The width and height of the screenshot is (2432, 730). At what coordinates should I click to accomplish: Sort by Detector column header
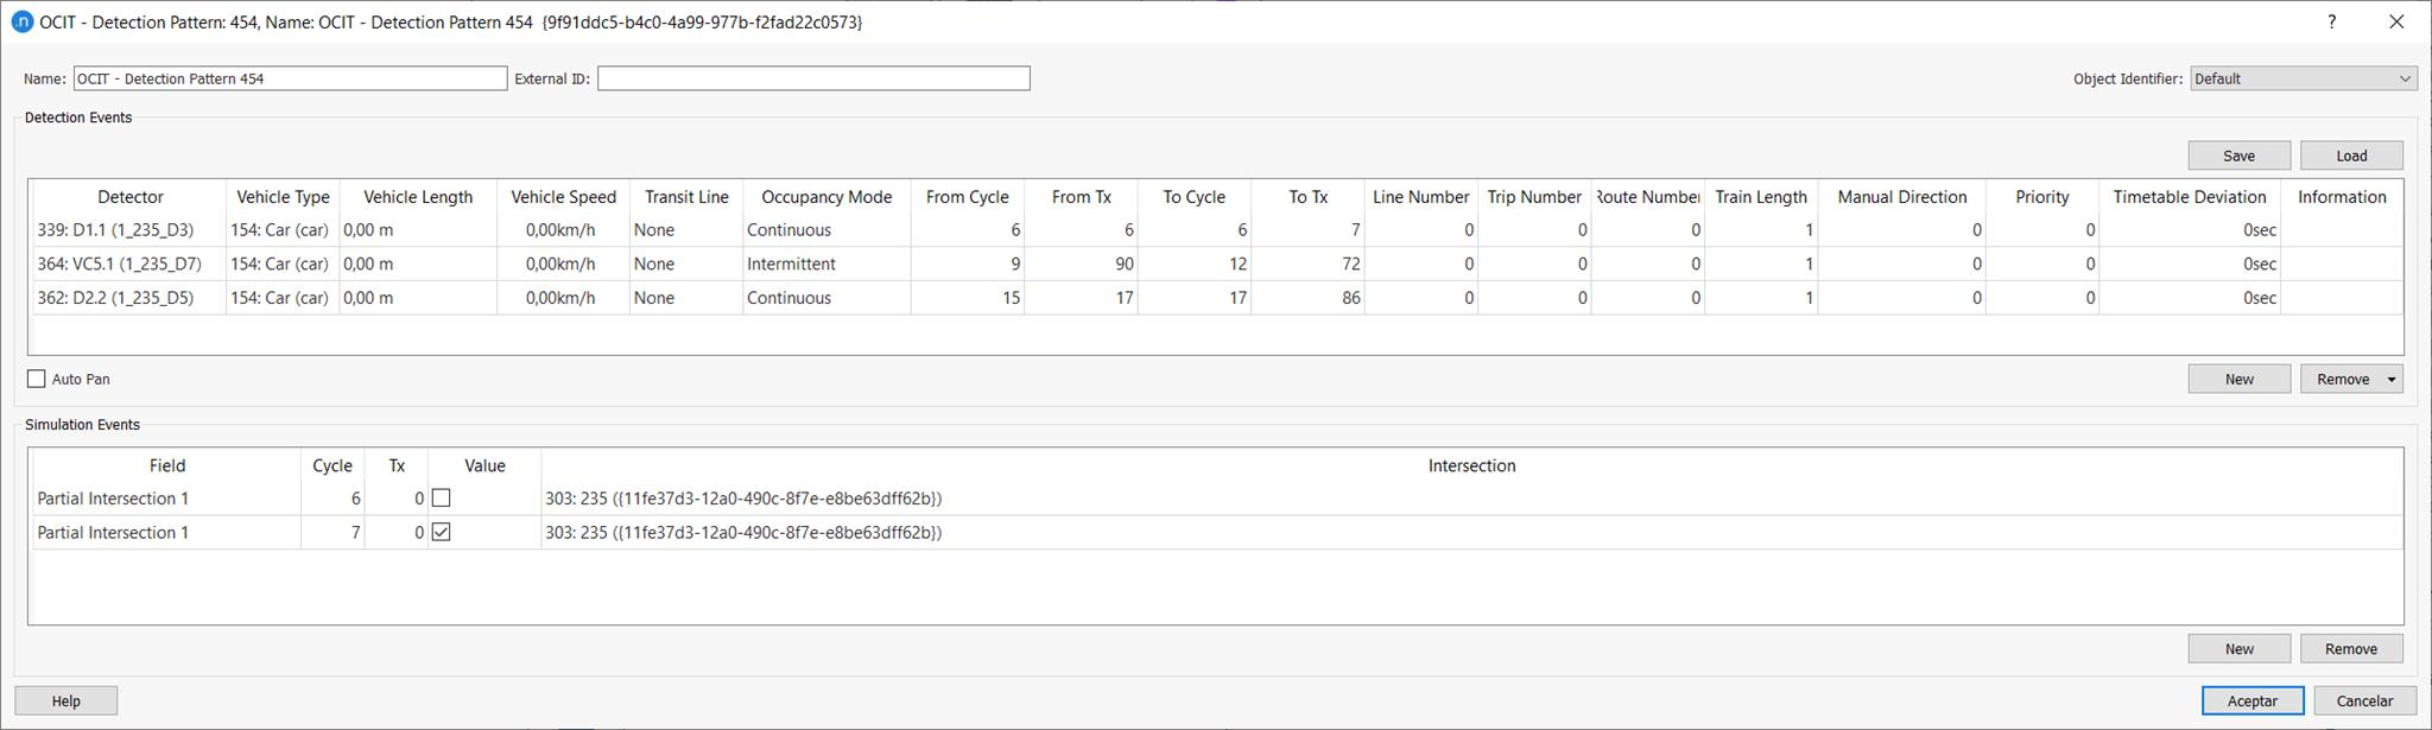(130, 197)
